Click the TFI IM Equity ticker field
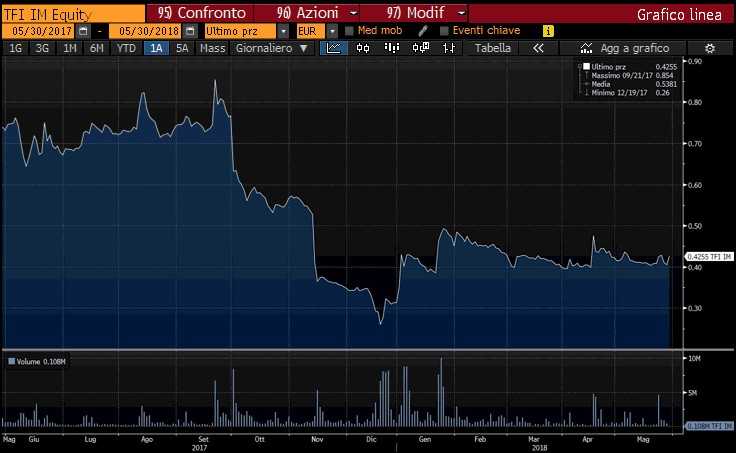Image resolution: width=736 pixels, height=453 pixels. (x=73, y=14)
